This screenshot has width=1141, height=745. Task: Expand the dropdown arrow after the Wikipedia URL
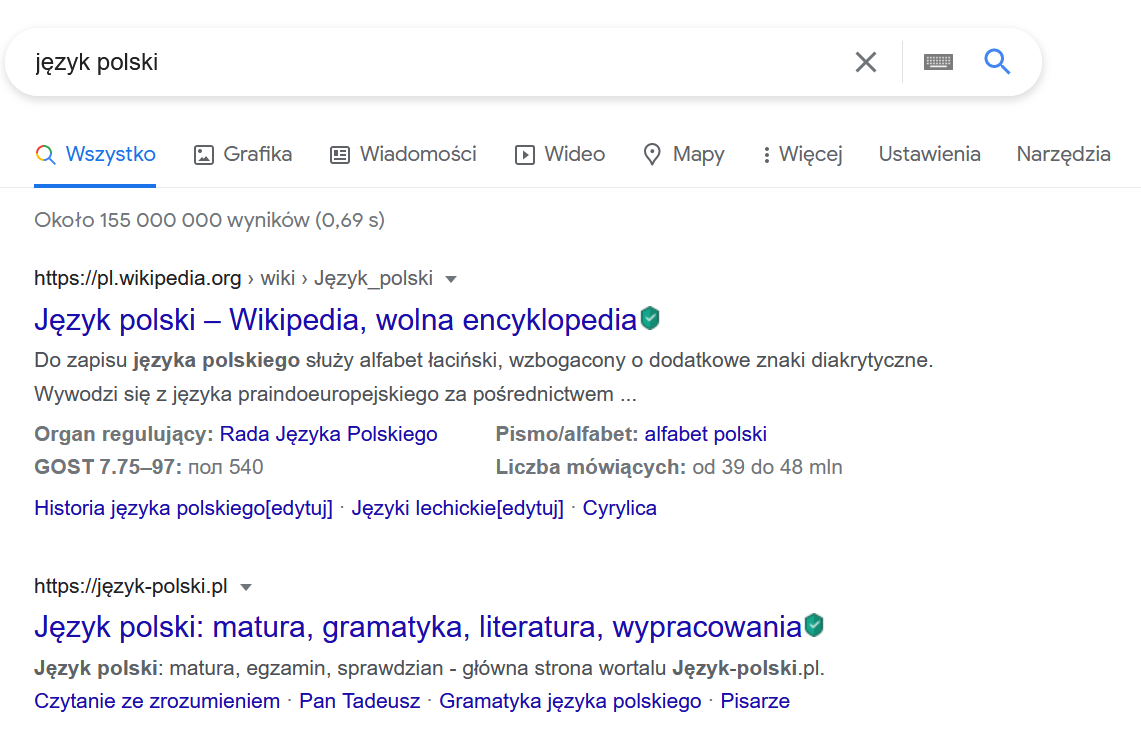click(452, 278)
